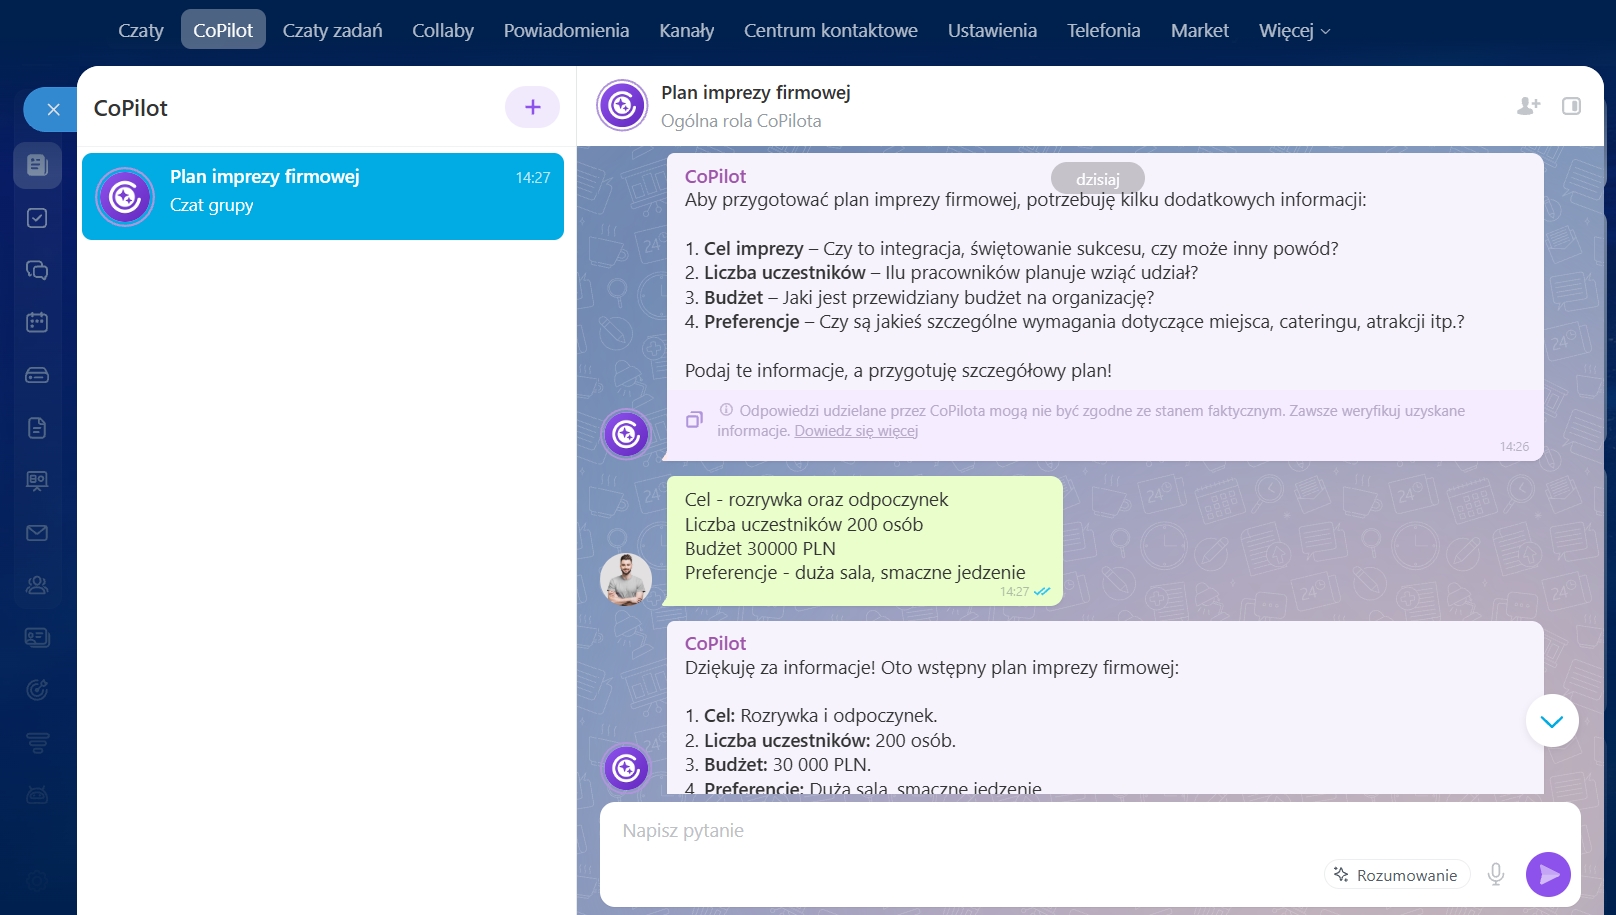Go to the Collaby tab
The height and width of the screenshot is (915, 1616).
point(443,30)
